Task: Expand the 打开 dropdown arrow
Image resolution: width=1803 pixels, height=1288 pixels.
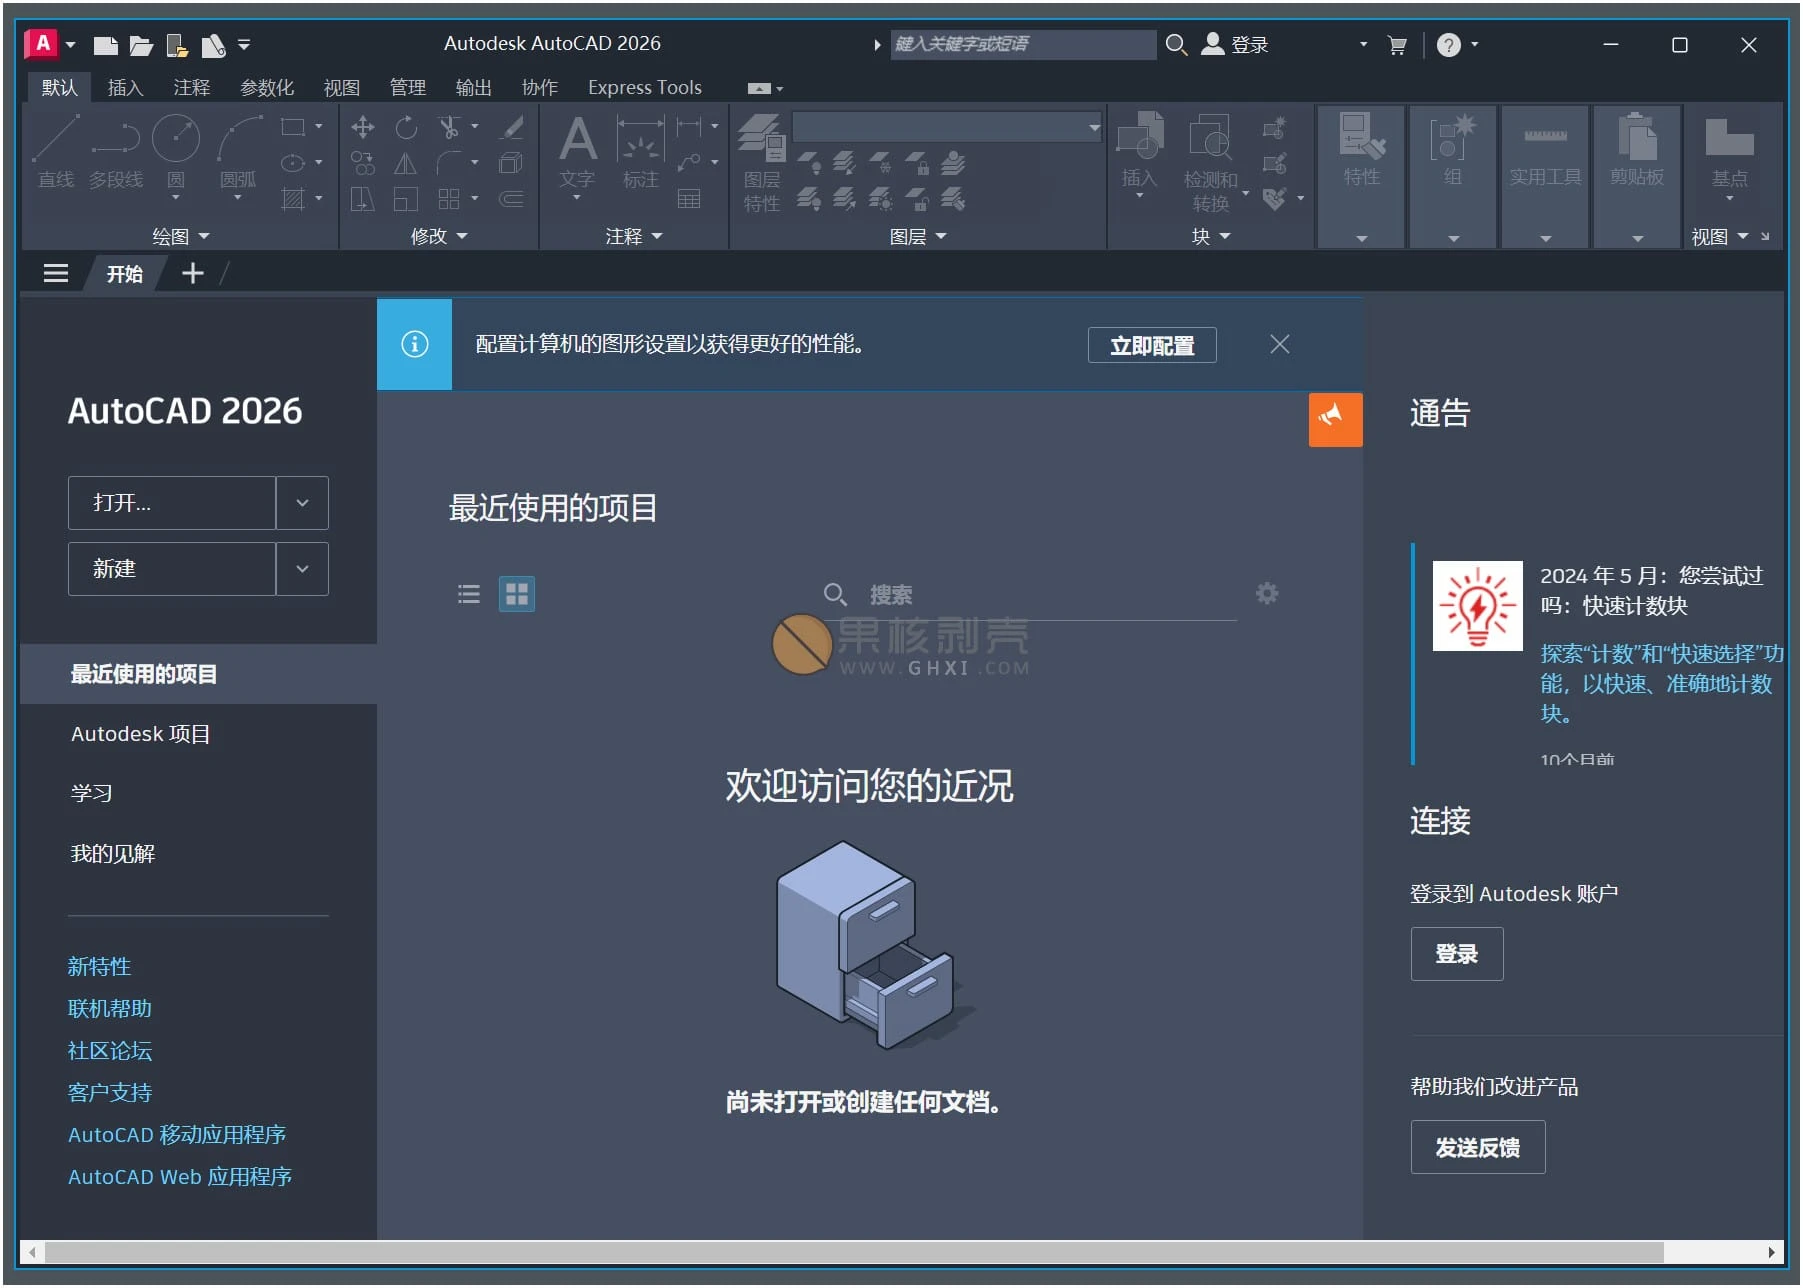Action: click(302, 503)
